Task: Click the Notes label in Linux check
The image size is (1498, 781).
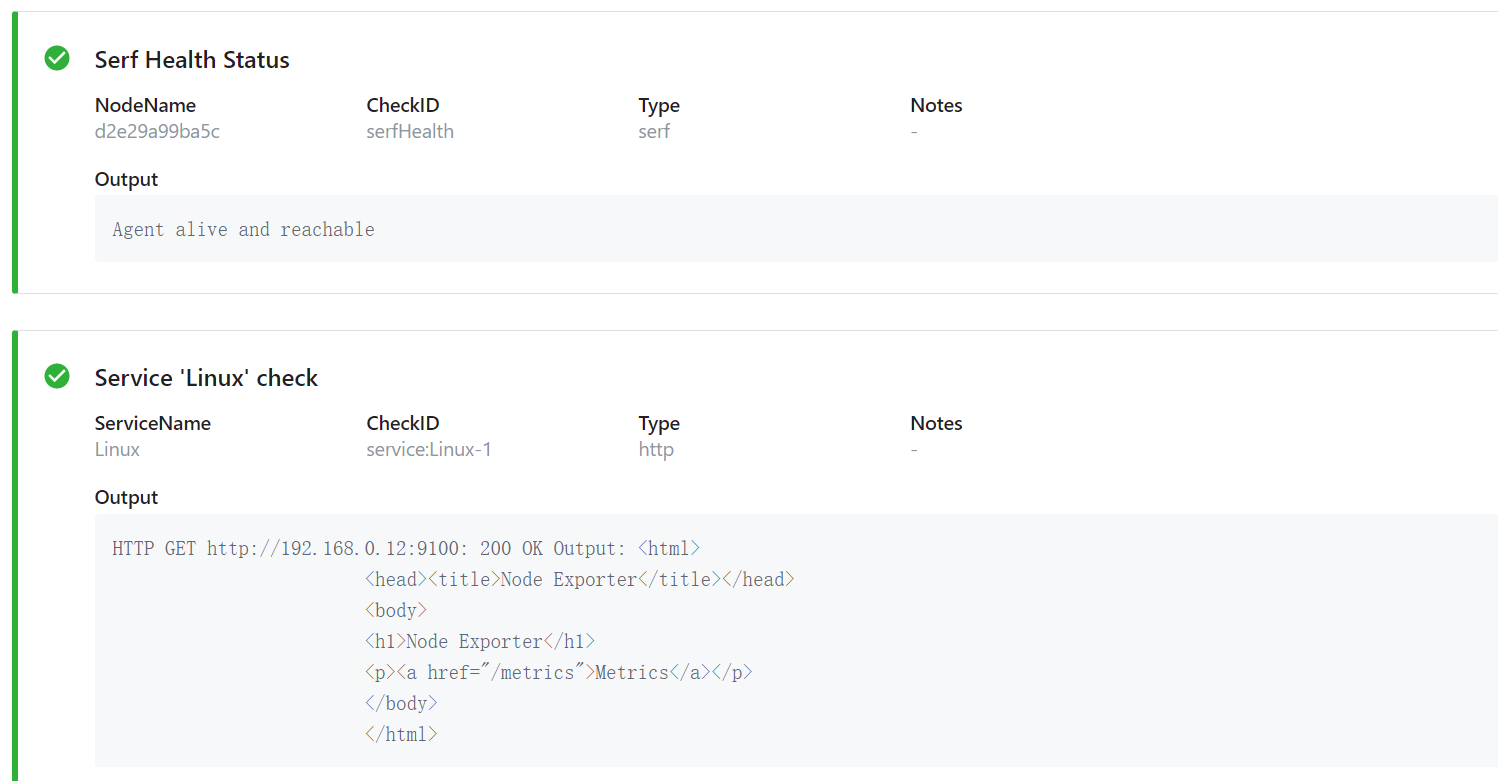Action: tap(936, 423)
